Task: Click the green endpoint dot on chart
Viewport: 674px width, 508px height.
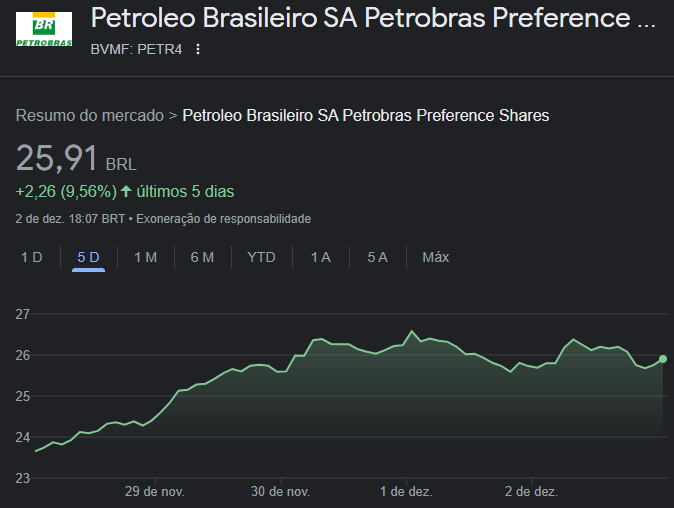Action: tap(662, 359)
